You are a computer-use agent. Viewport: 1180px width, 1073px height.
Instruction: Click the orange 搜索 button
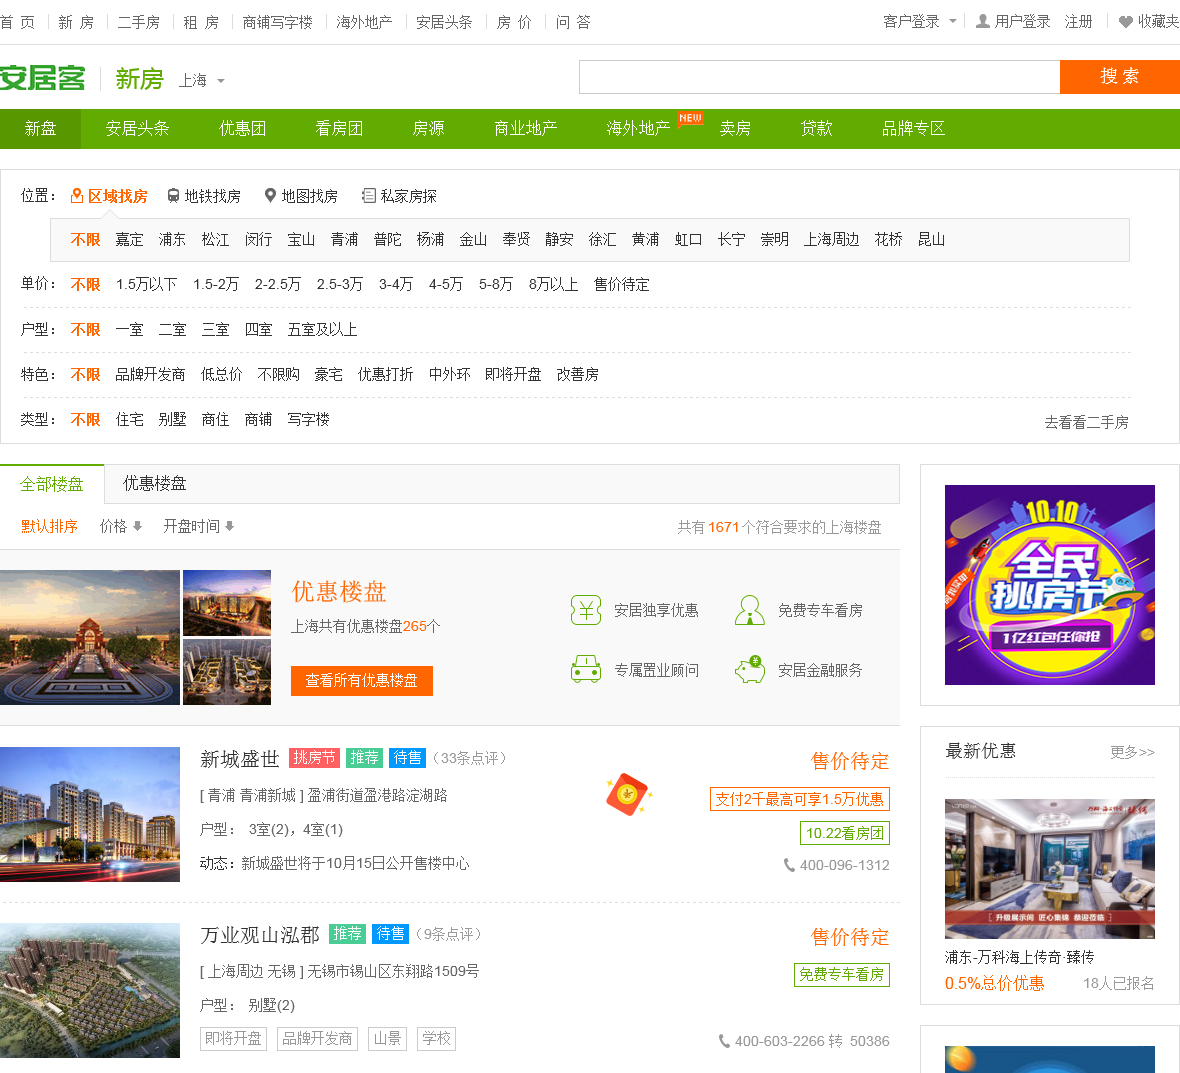pos(1120,77)
